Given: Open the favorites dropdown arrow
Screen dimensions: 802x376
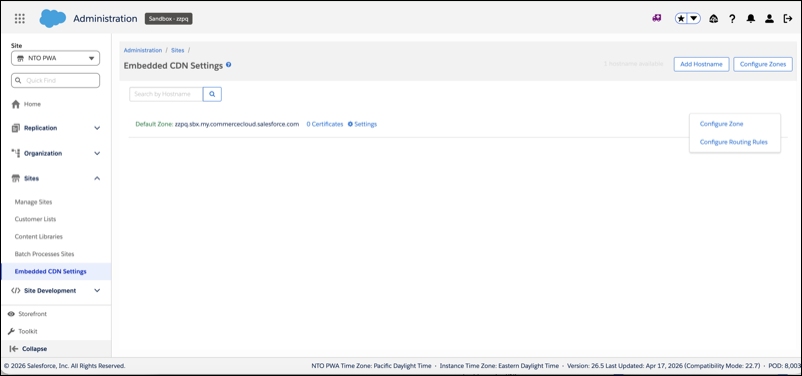Looking at the screenshot, I should [694, 18].
